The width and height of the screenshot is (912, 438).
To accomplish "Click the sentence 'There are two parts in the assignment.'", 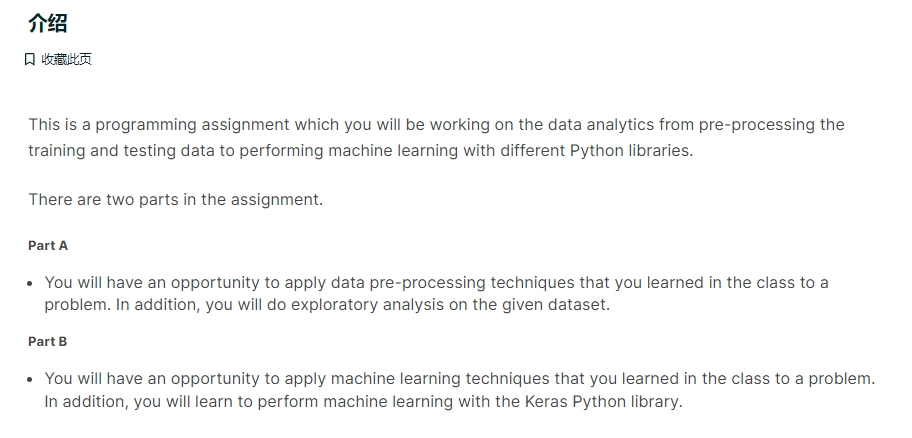I will pos(176,200).
